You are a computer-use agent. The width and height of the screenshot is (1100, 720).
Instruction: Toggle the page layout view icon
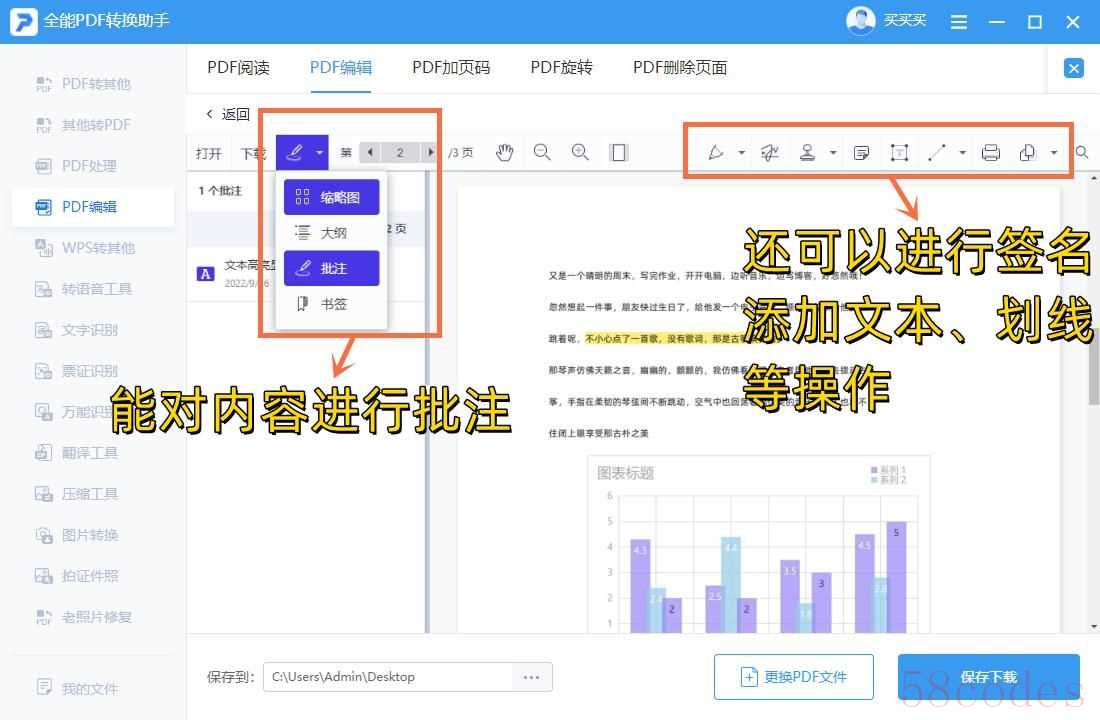(619, 152)
